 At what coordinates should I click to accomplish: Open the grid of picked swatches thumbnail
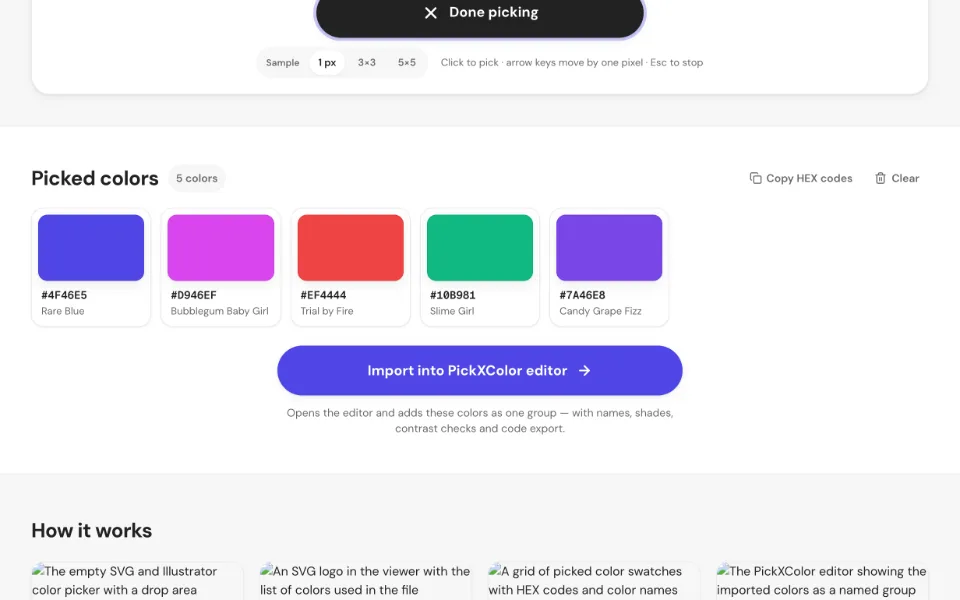pos(594,581)
